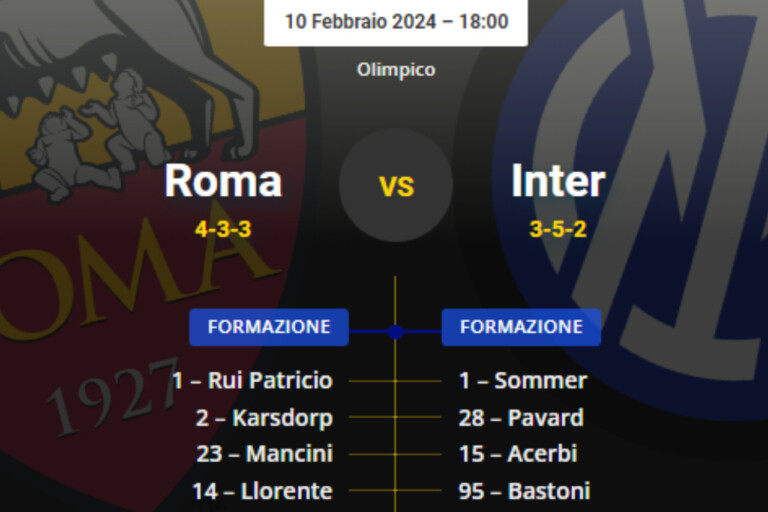Click the match date and time box

point(396,22)
